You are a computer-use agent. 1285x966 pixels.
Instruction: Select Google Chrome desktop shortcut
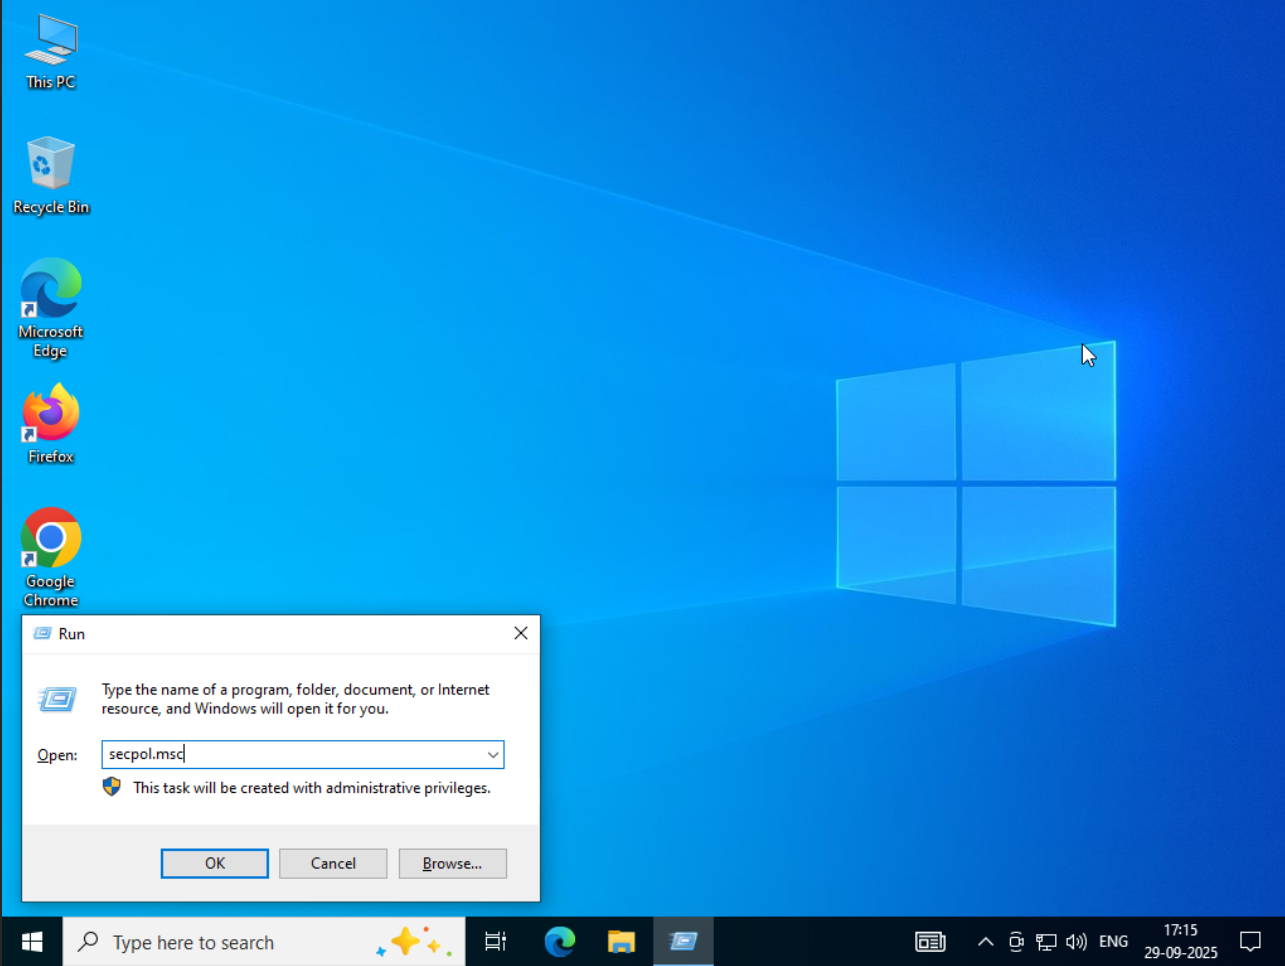(x=51, y=554)
